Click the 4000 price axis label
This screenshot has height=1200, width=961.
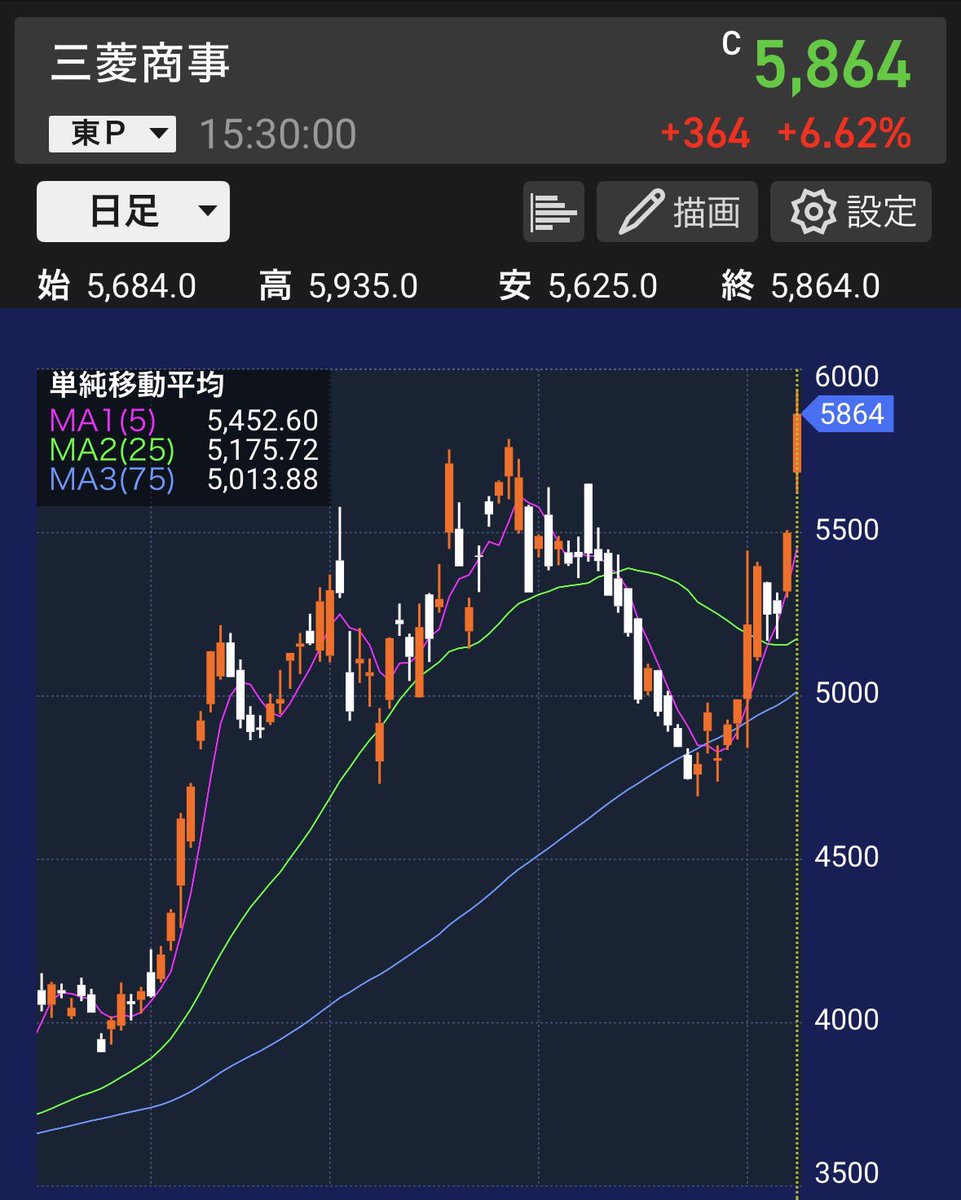847,1020
